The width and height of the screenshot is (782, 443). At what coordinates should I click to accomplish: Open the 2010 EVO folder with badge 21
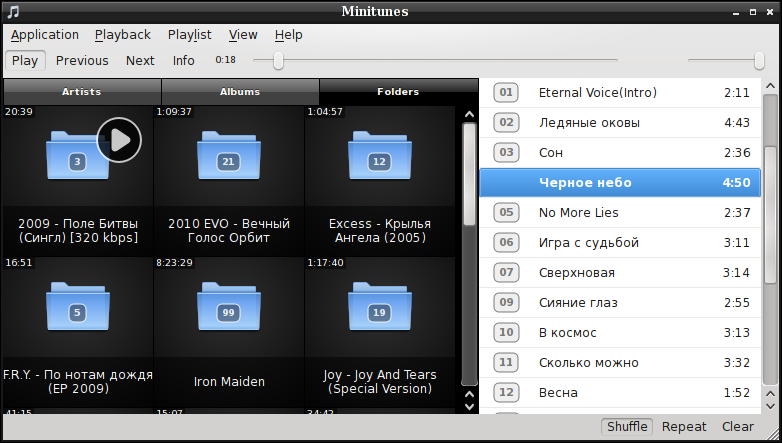(228, 155)
